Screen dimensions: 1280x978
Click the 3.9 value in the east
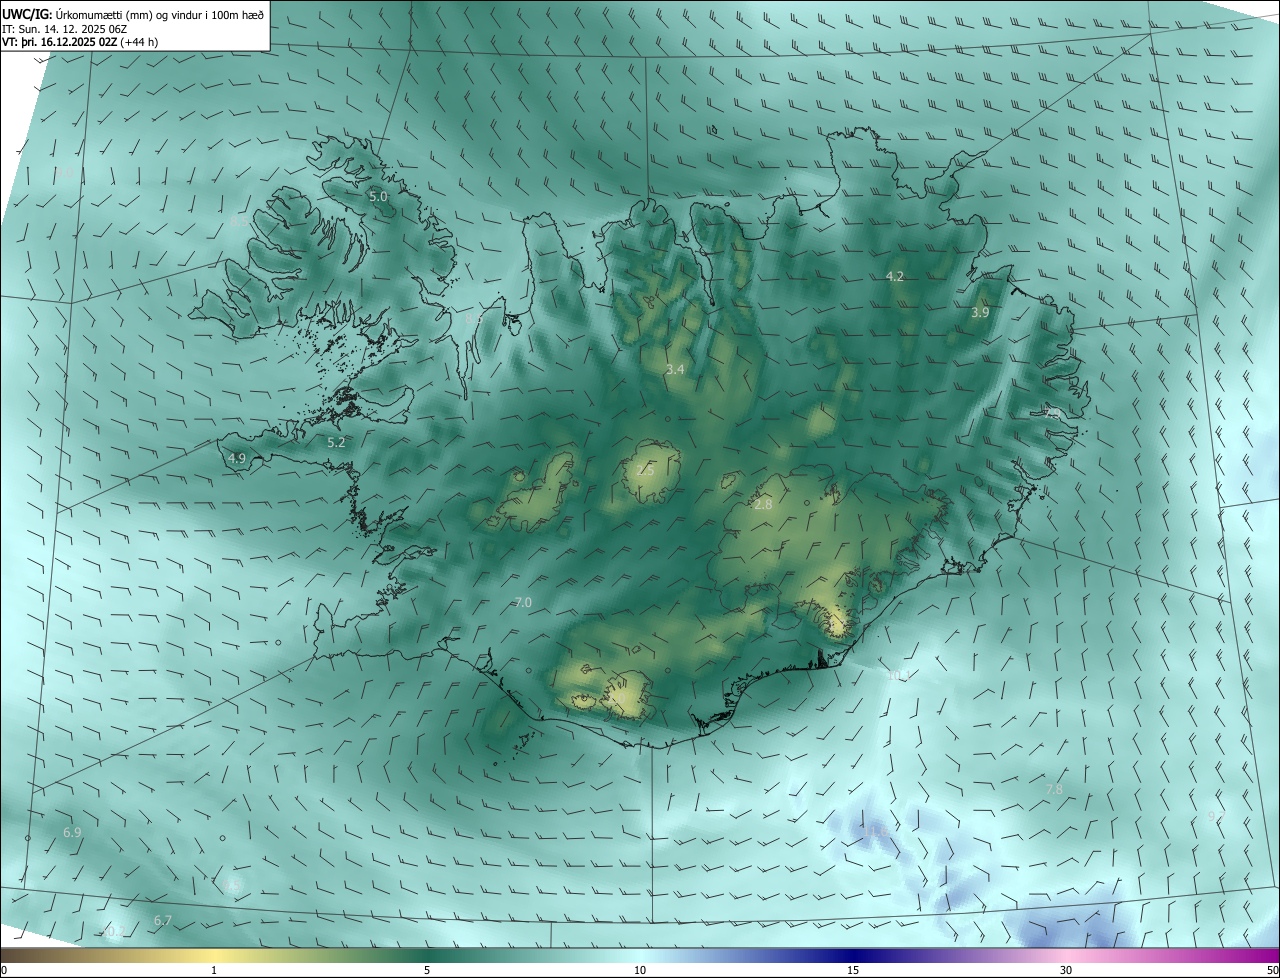tap(980, 312)
